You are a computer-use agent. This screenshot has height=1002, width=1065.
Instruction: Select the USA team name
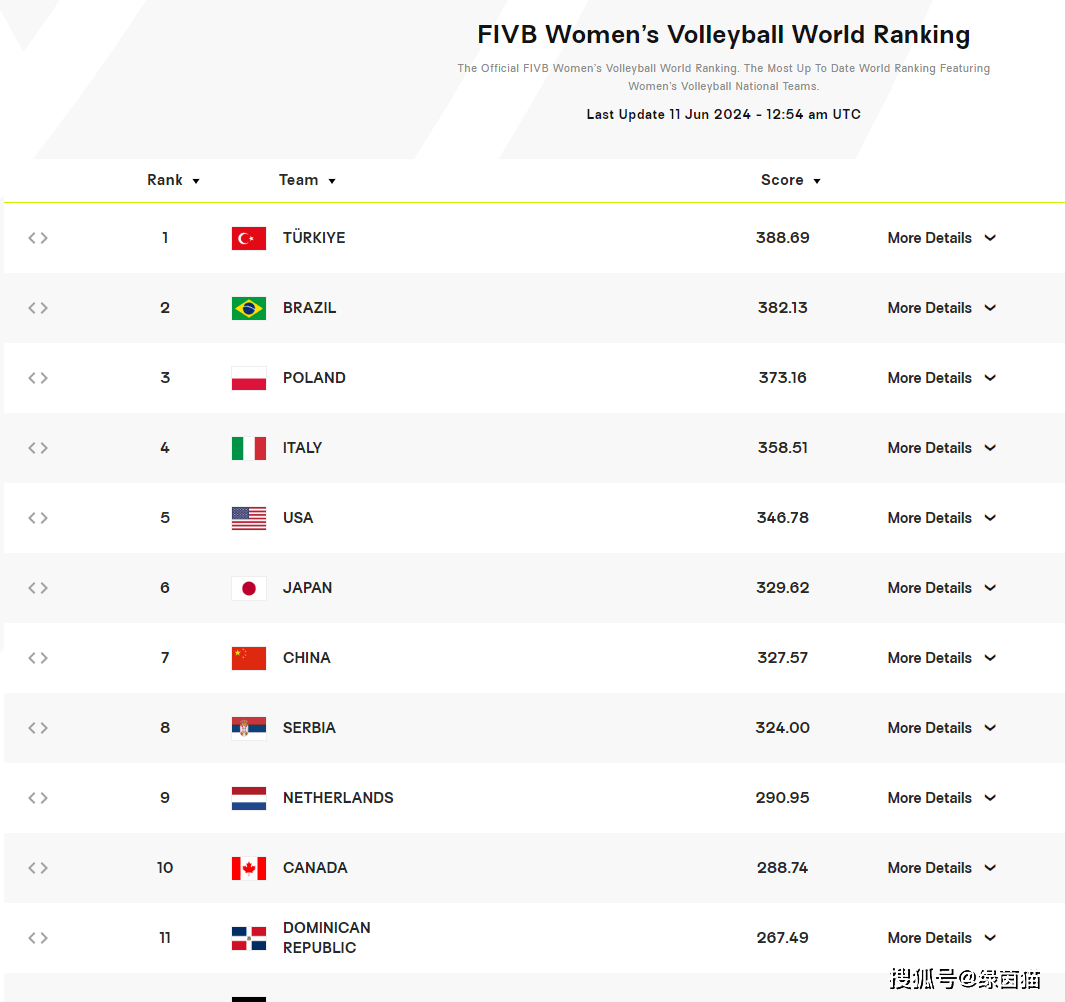297,518
